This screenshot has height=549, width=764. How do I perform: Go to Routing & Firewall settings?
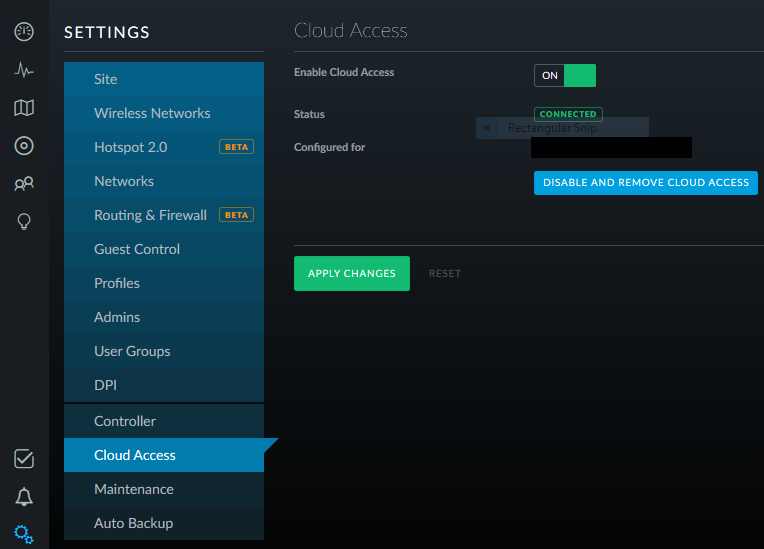pos(150,215)
